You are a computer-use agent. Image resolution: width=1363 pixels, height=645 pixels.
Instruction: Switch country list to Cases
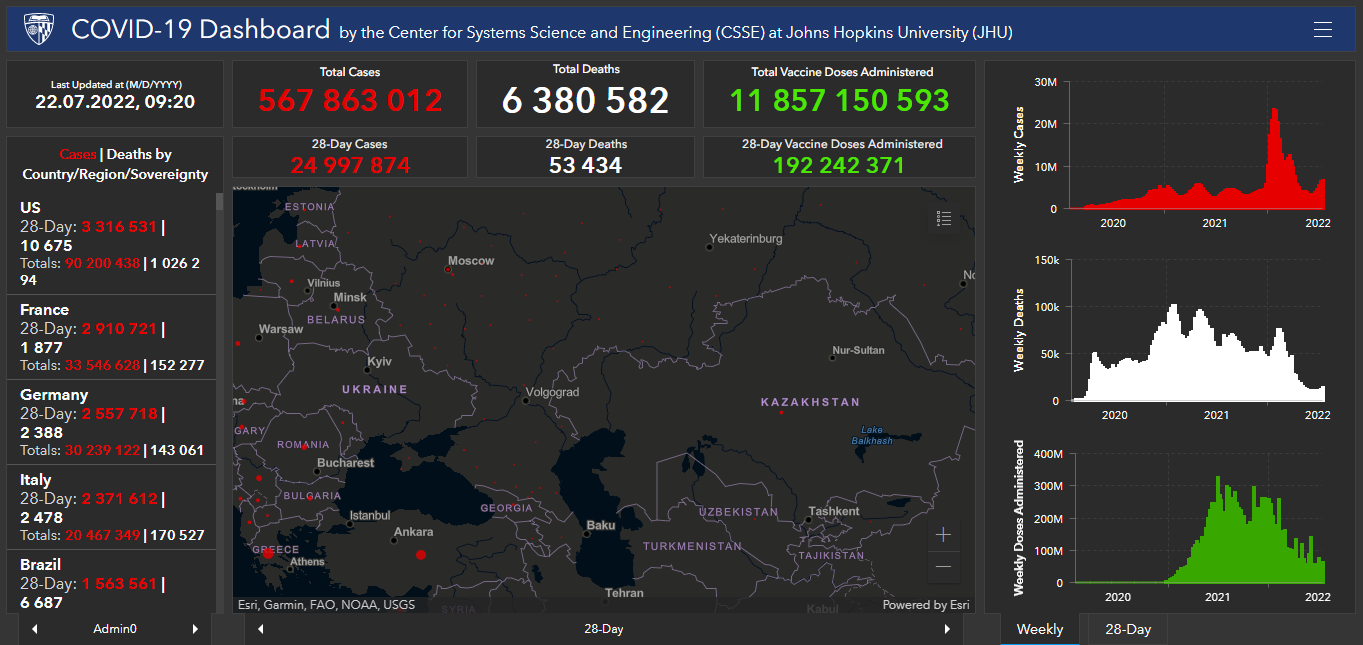78,154
